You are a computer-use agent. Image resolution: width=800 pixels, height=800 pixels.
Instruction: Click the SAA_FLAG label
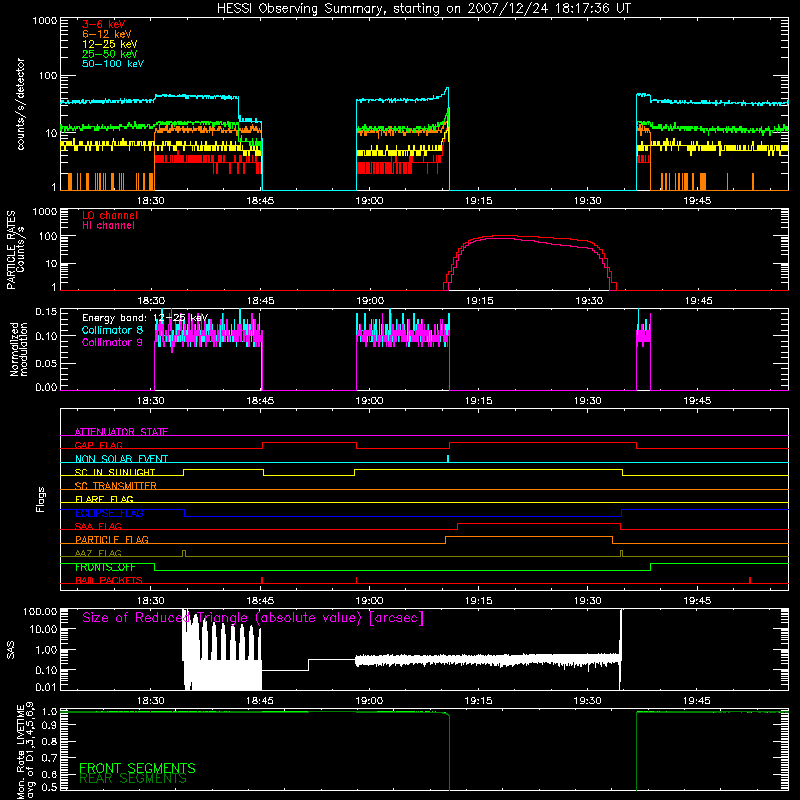[98, 526]
